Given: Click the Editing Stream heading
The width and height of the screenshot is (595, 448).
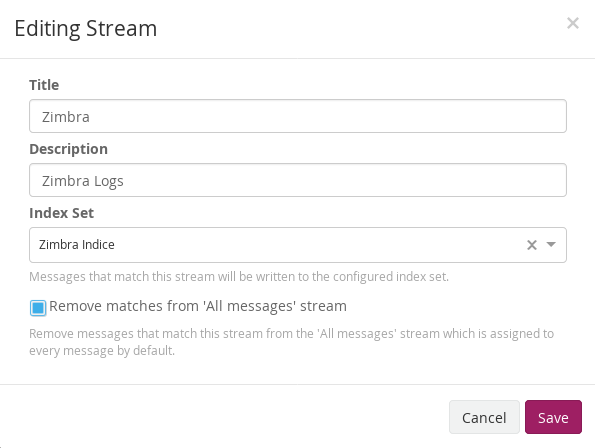Looking at the screenshot, I should click(86, 29).
